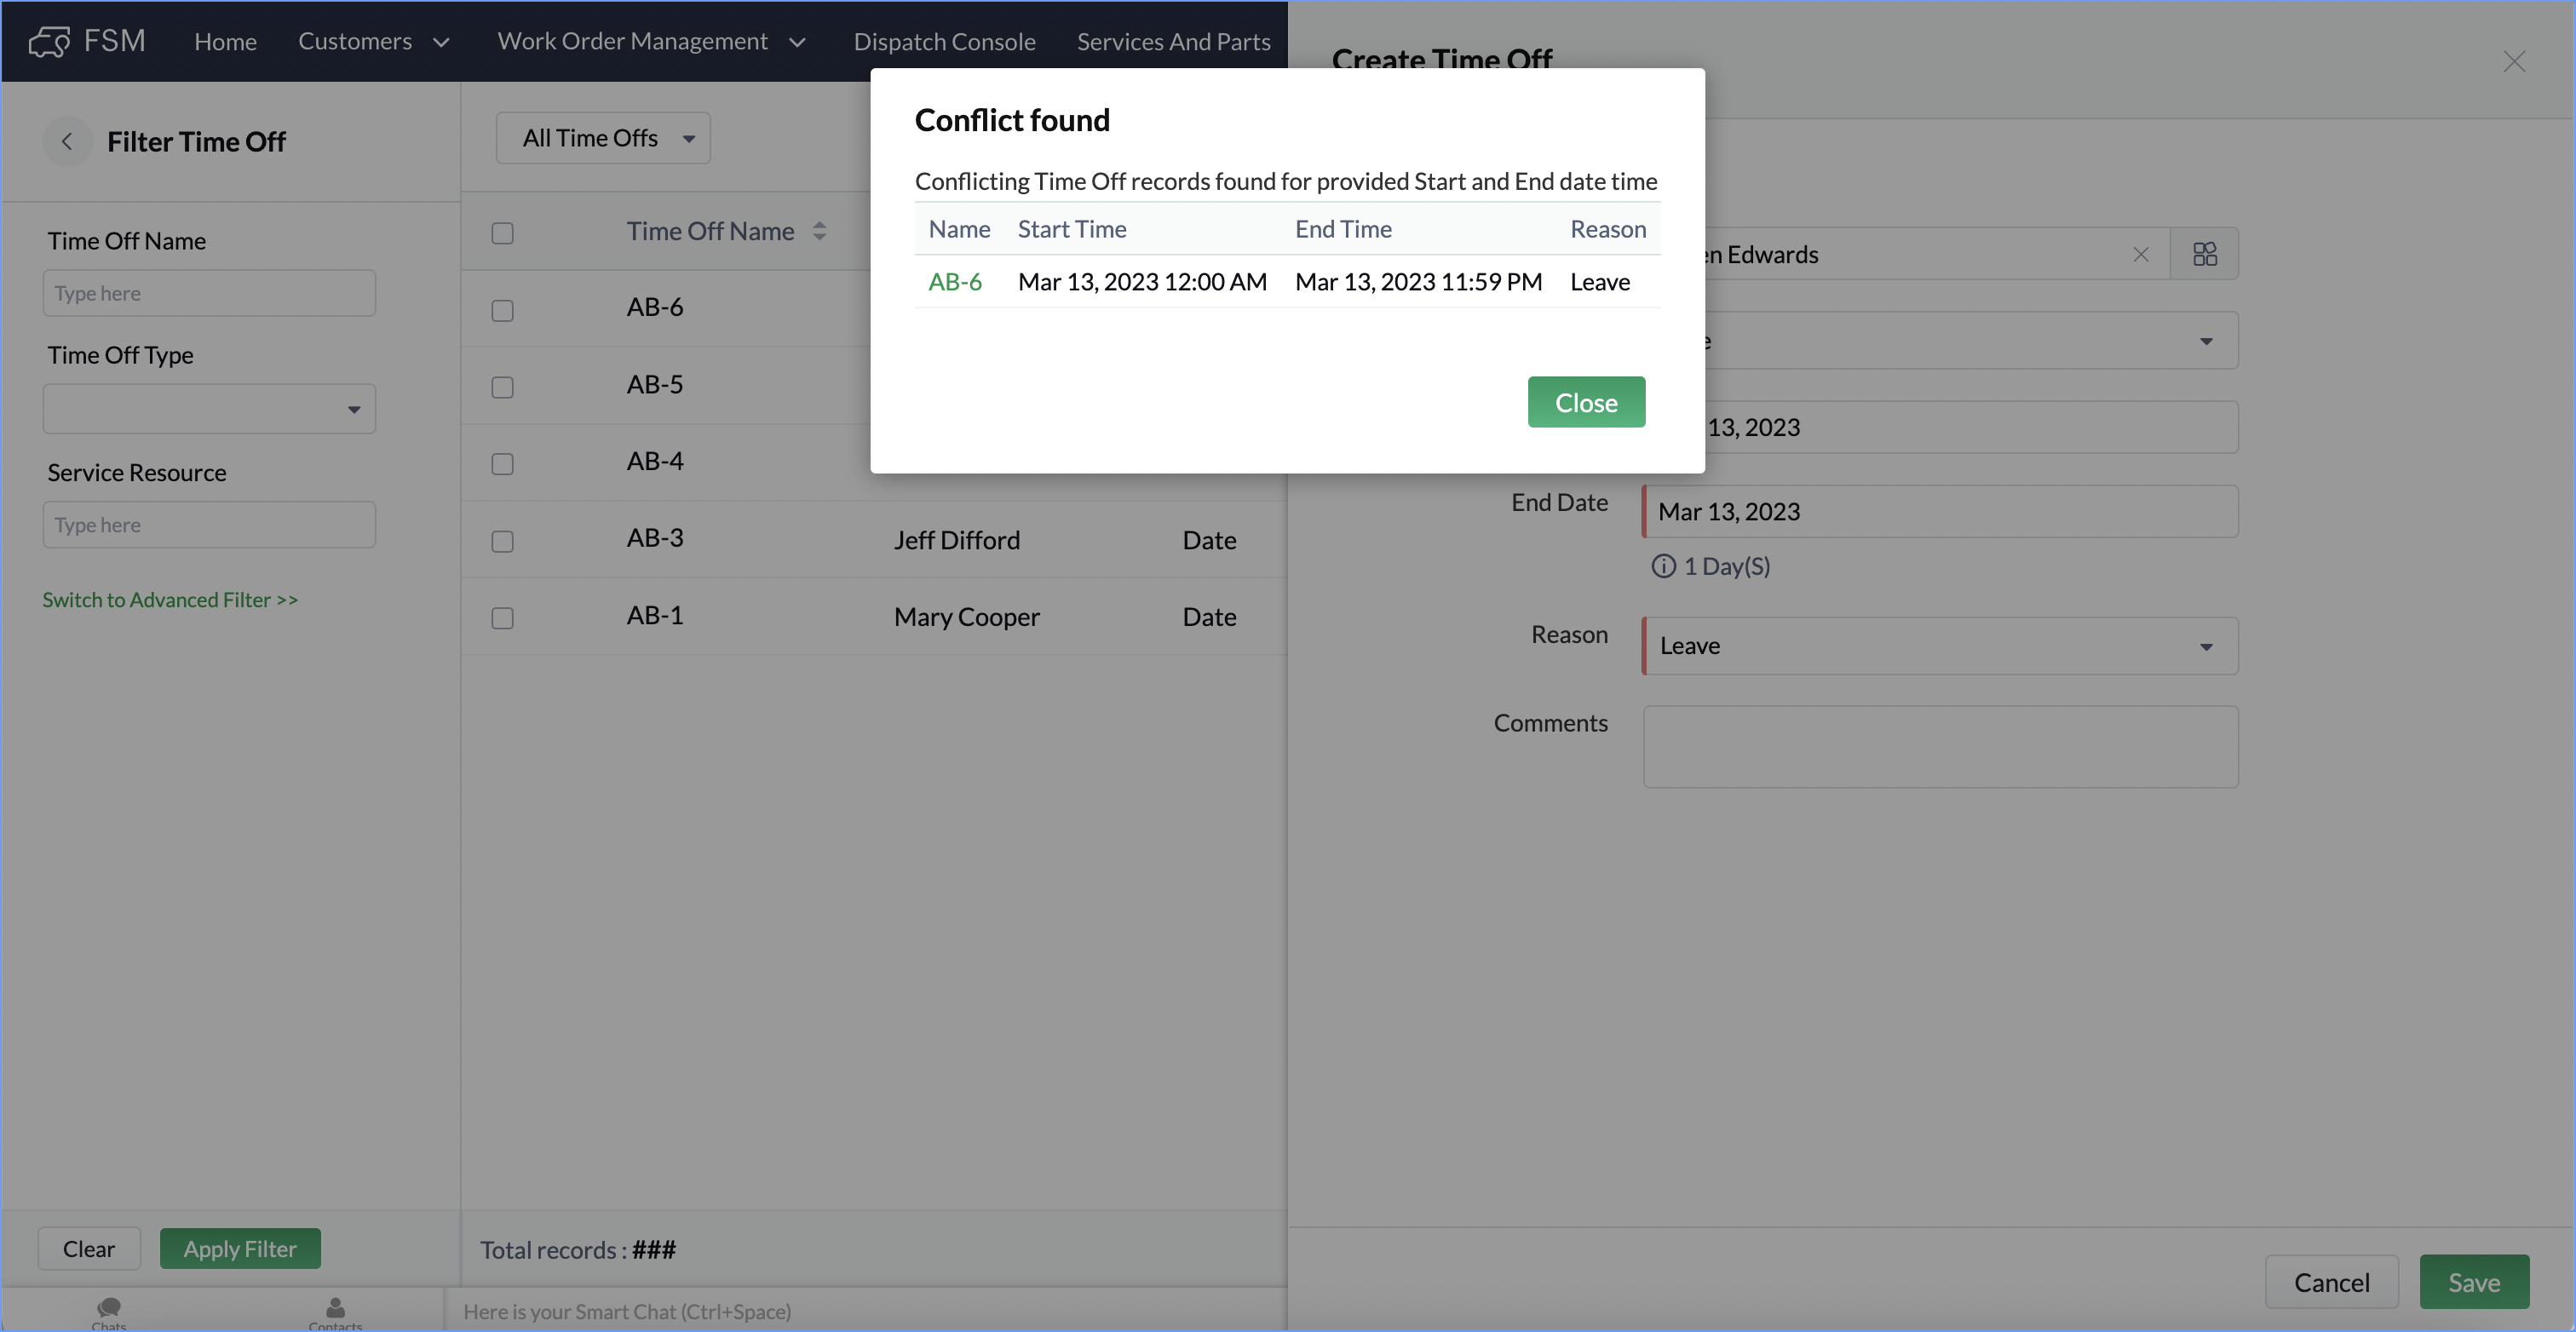Sort by Time Off Name column arrows

(819, 231)
